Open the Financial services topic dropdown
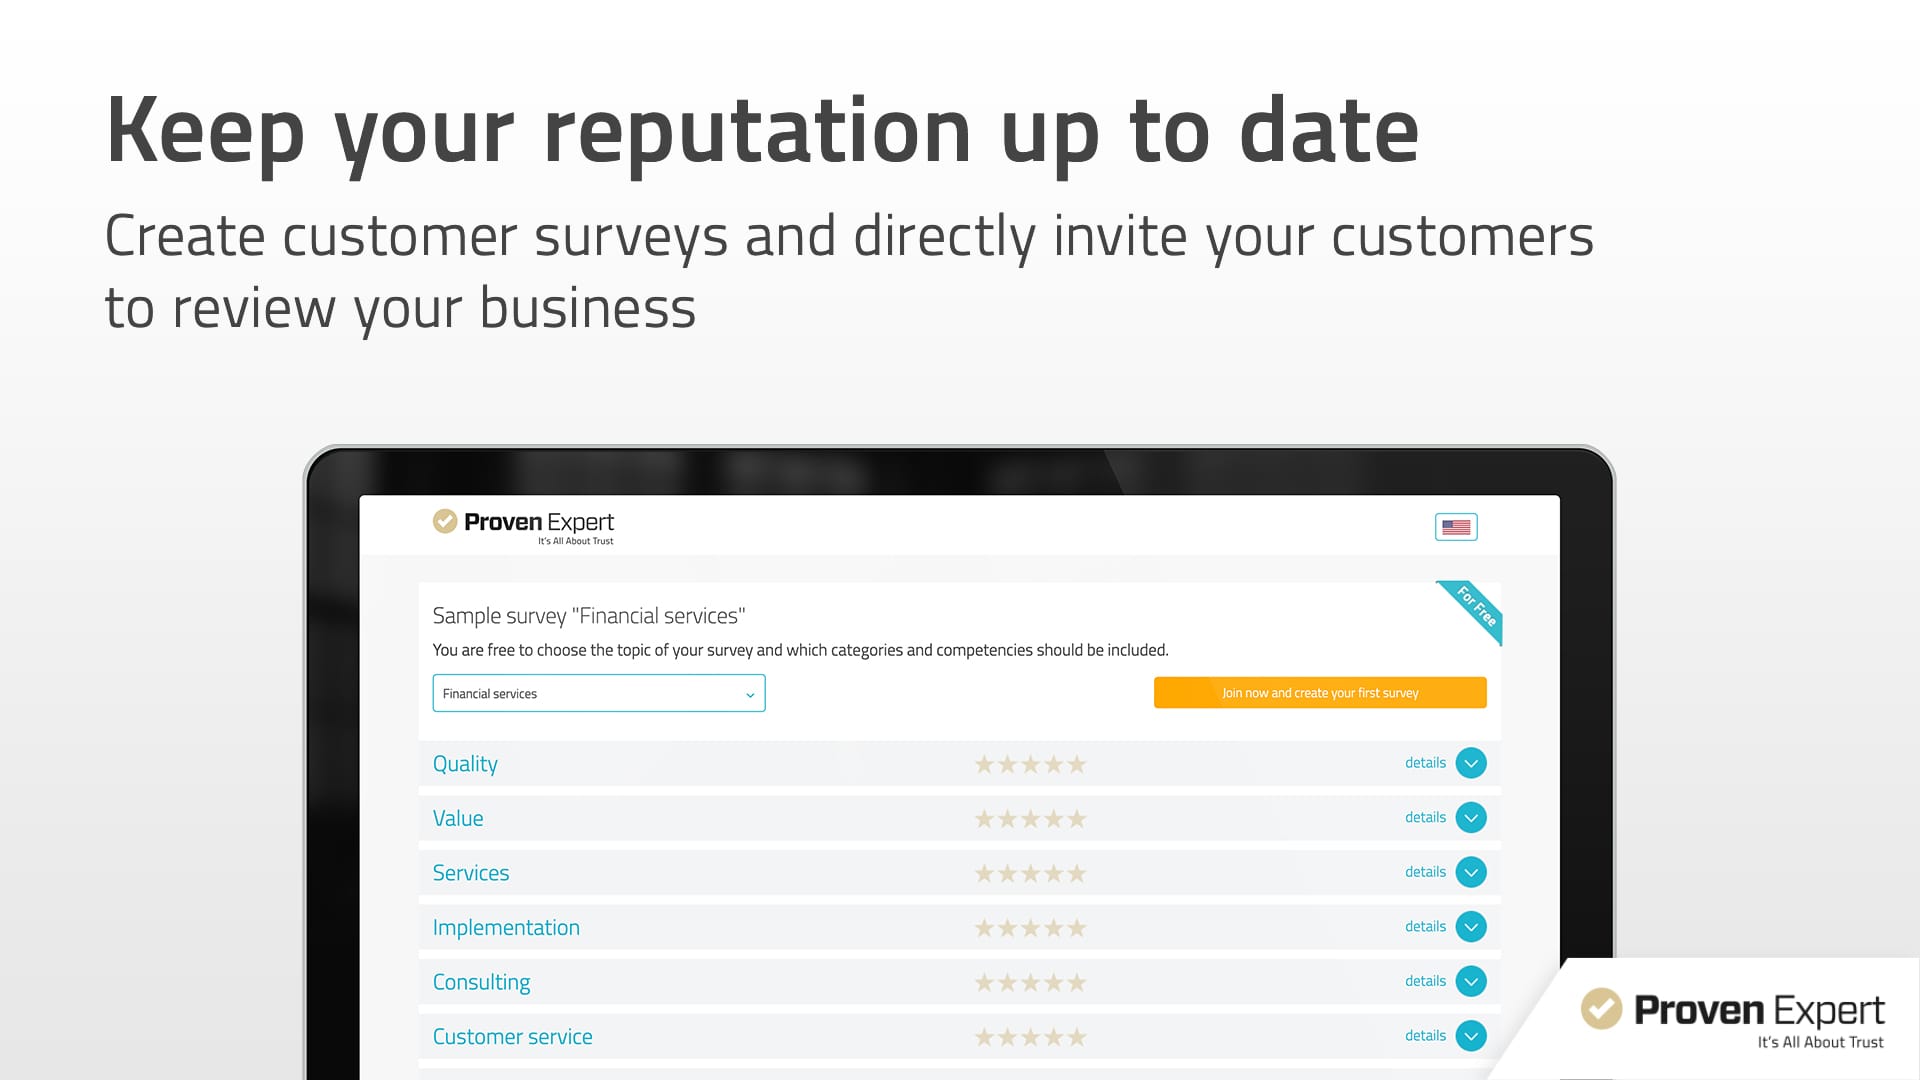1920x1080 pixels. tap(598, 694)
